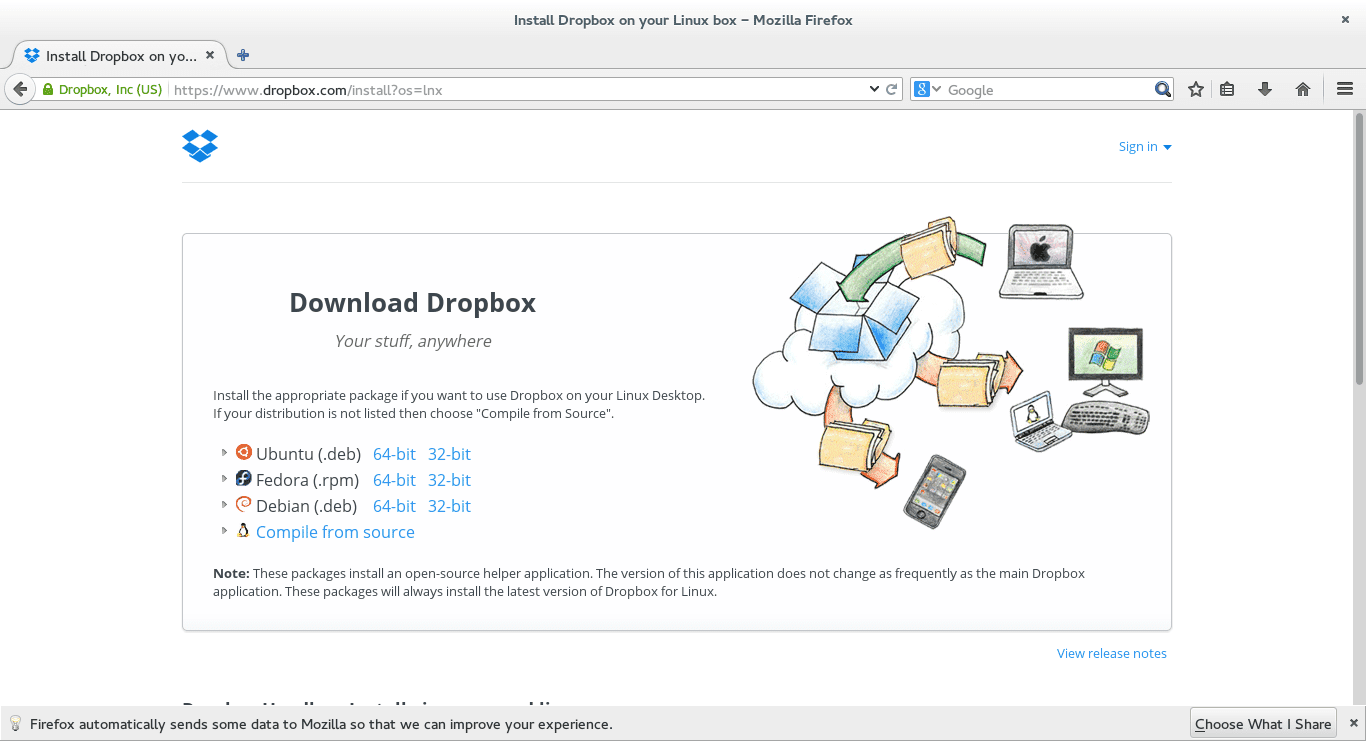Screen dimensions: 1366x741
Task: Click the vertical page scrollbar thumb
Action: (1359, 248)
